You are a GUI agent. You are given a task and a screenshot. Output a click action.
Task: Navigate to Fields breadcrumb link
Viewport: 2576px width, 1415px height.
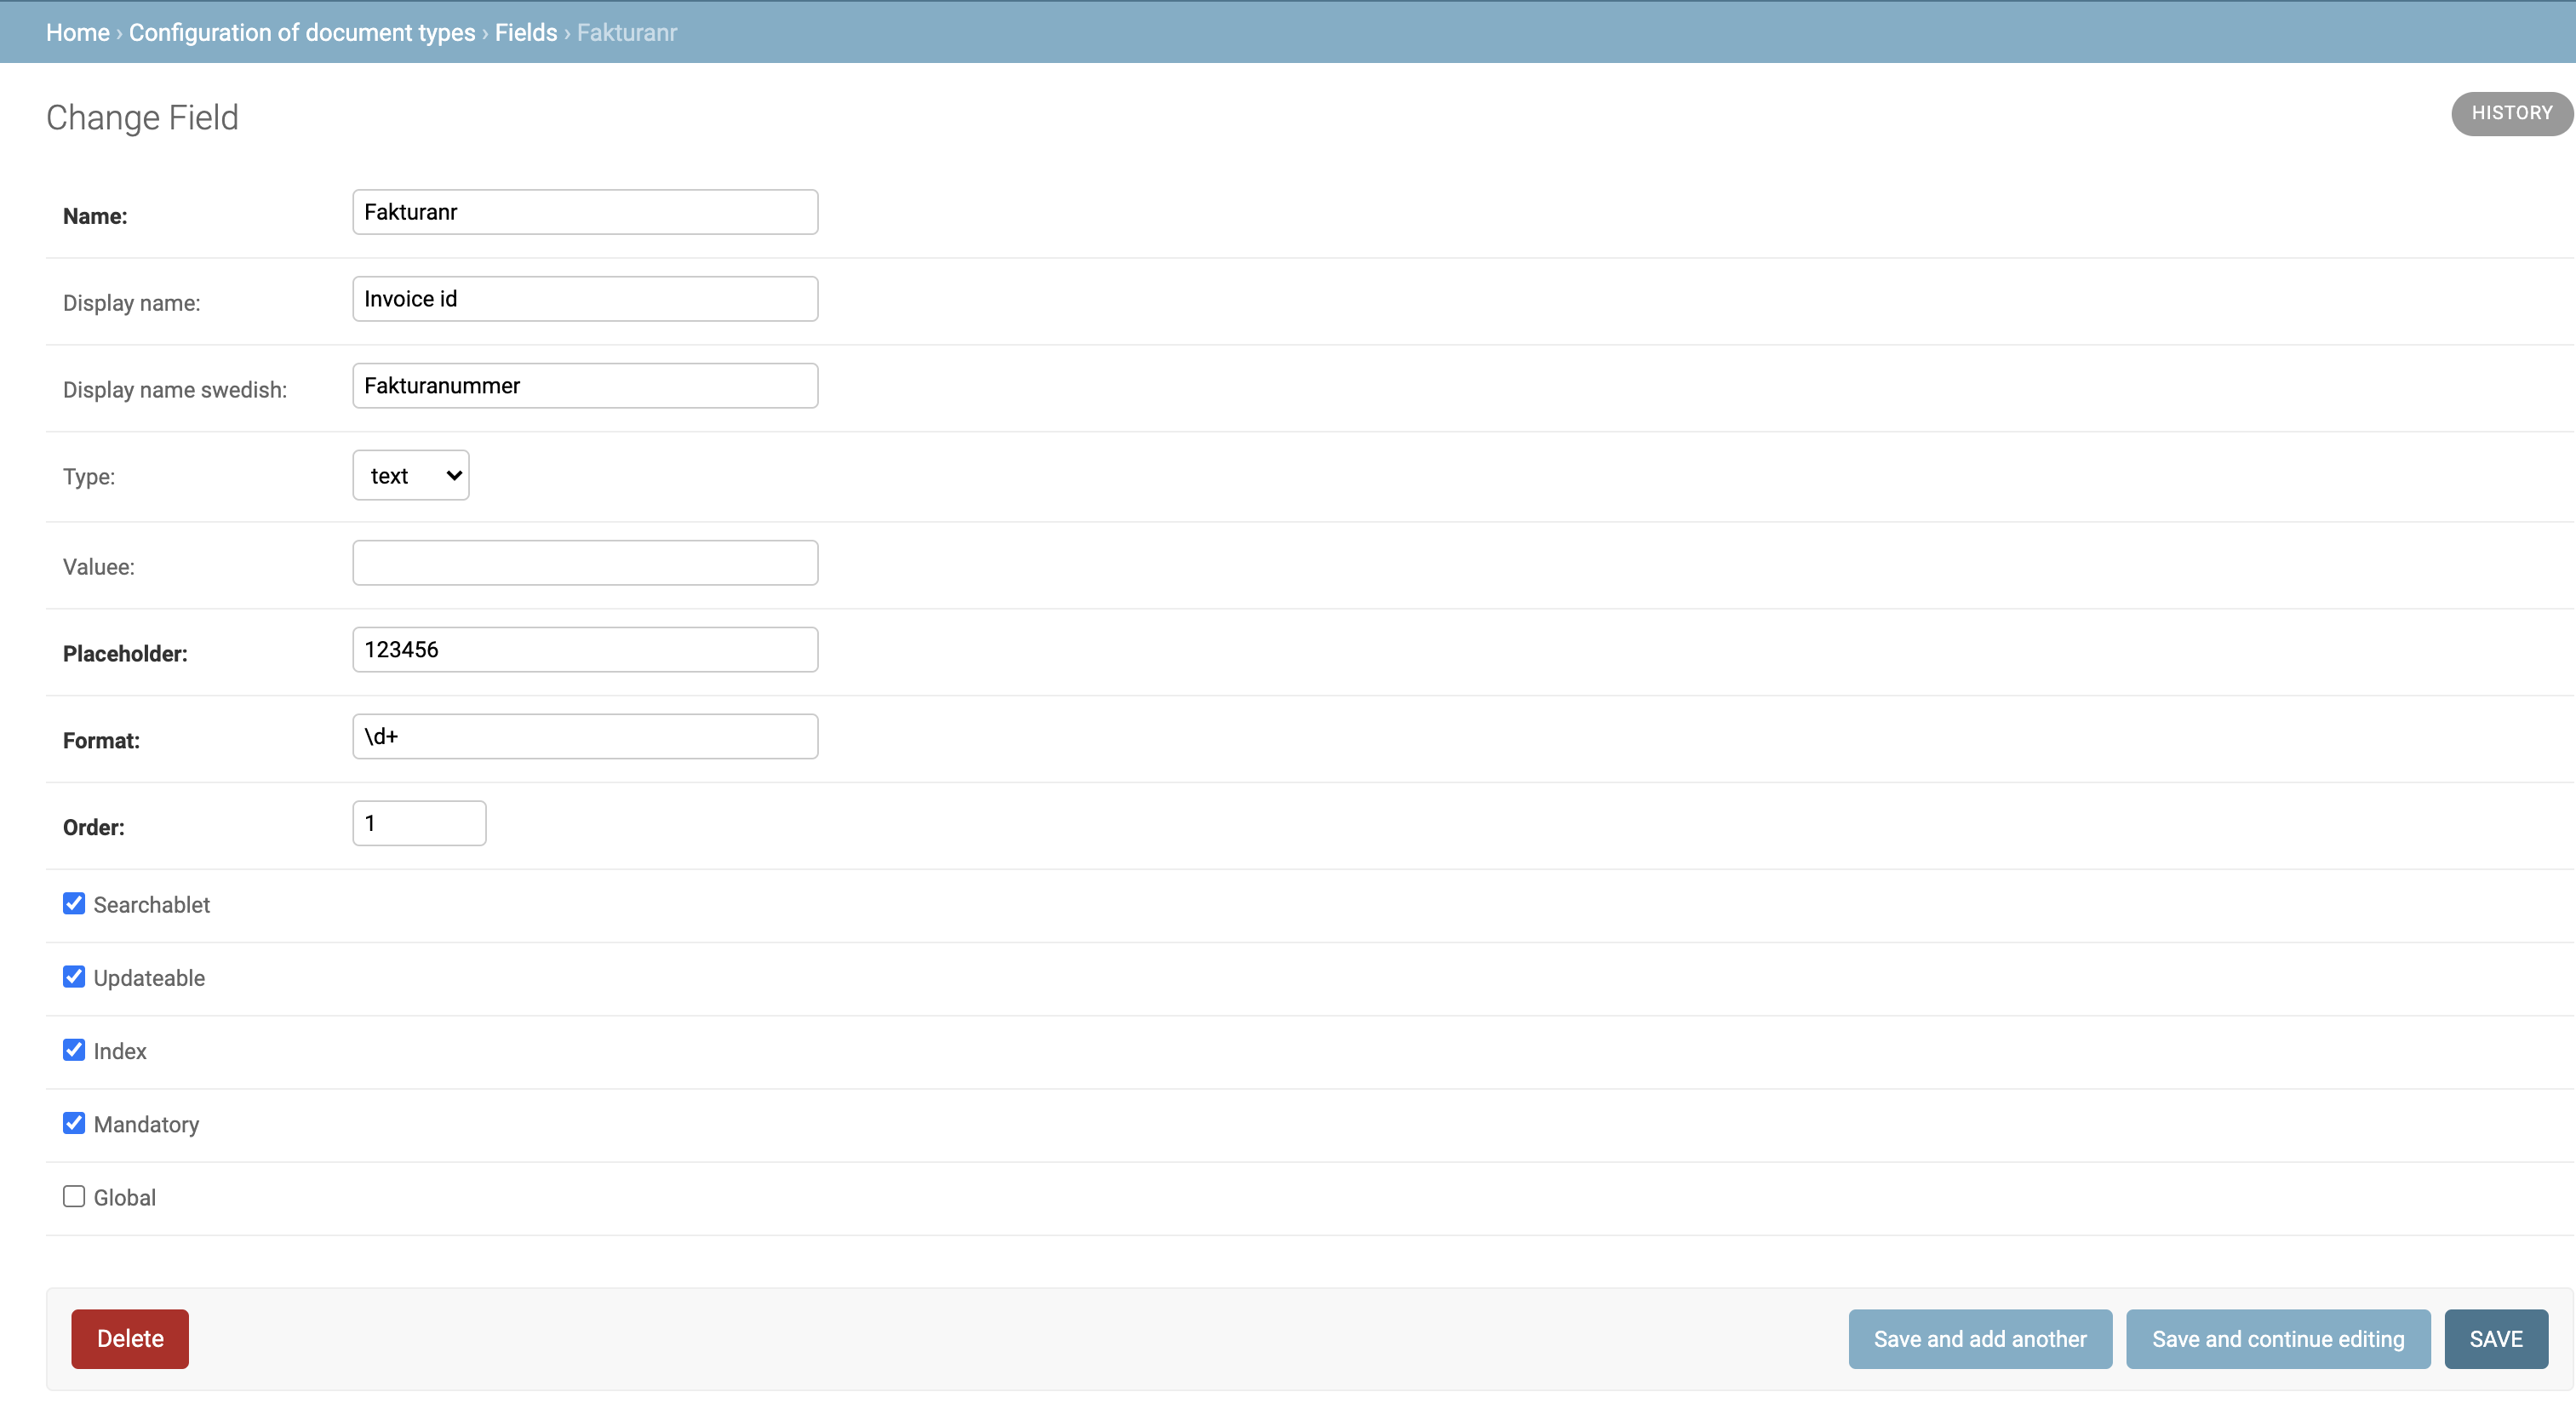coord(526,32)
